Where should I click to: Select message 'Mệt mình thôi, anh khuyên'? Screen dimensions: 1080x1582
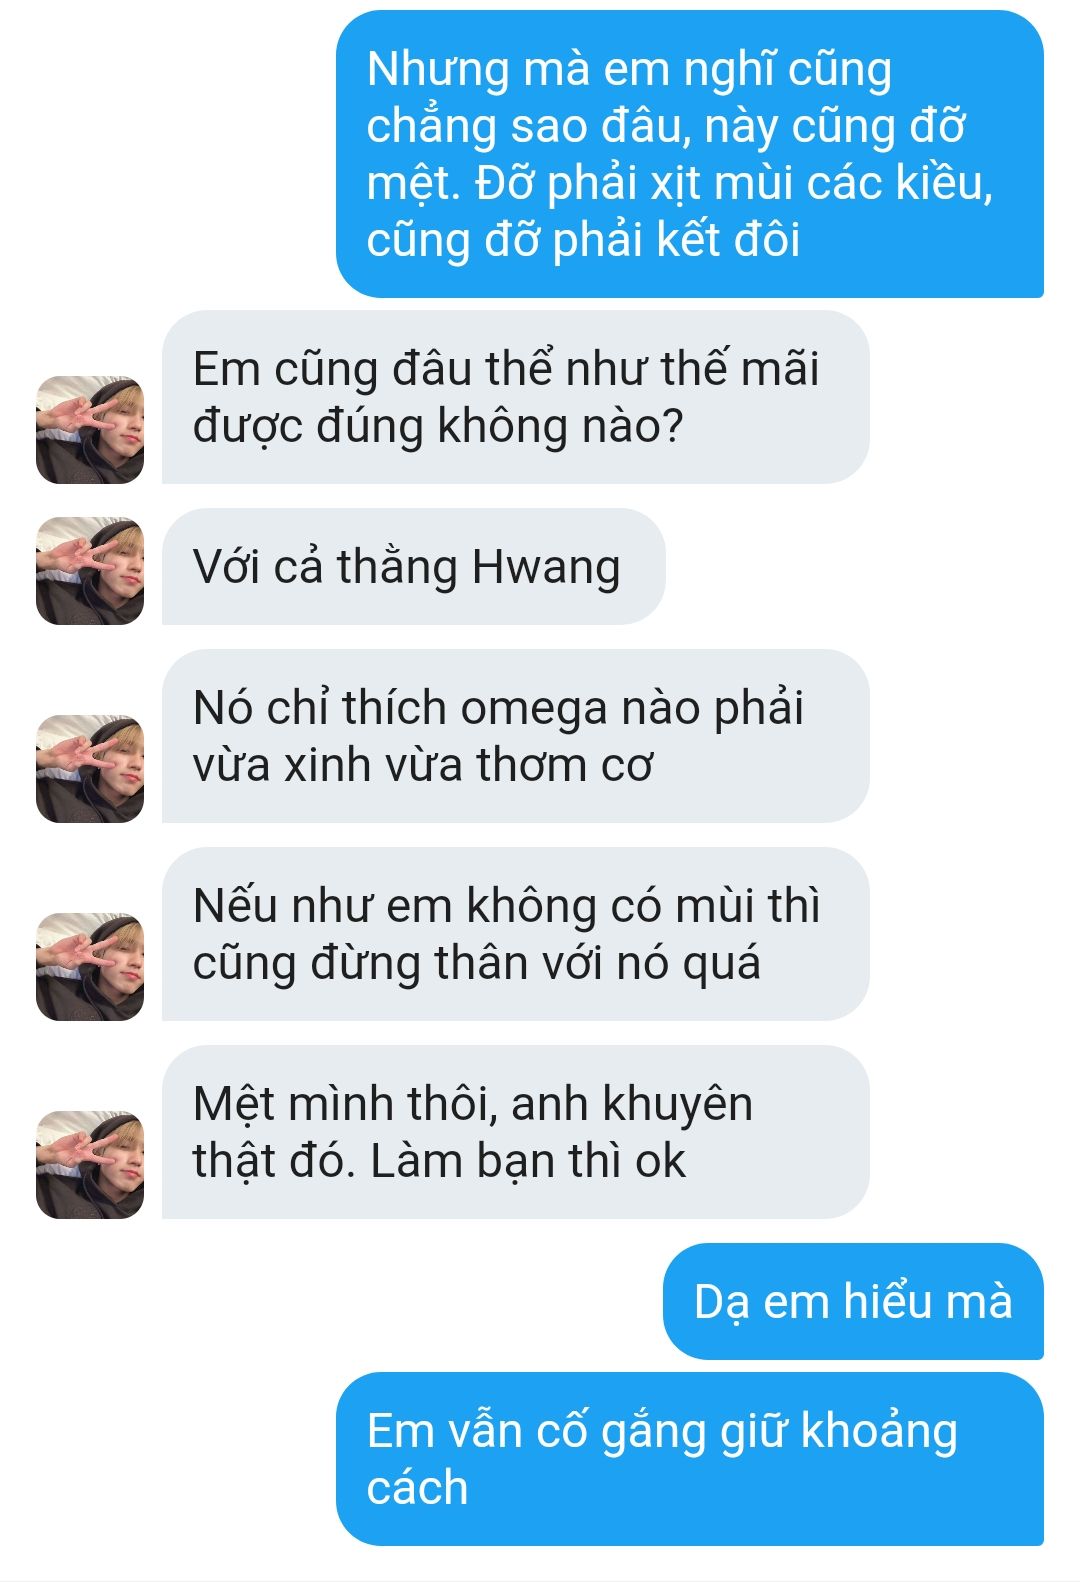pos(516,1132)
